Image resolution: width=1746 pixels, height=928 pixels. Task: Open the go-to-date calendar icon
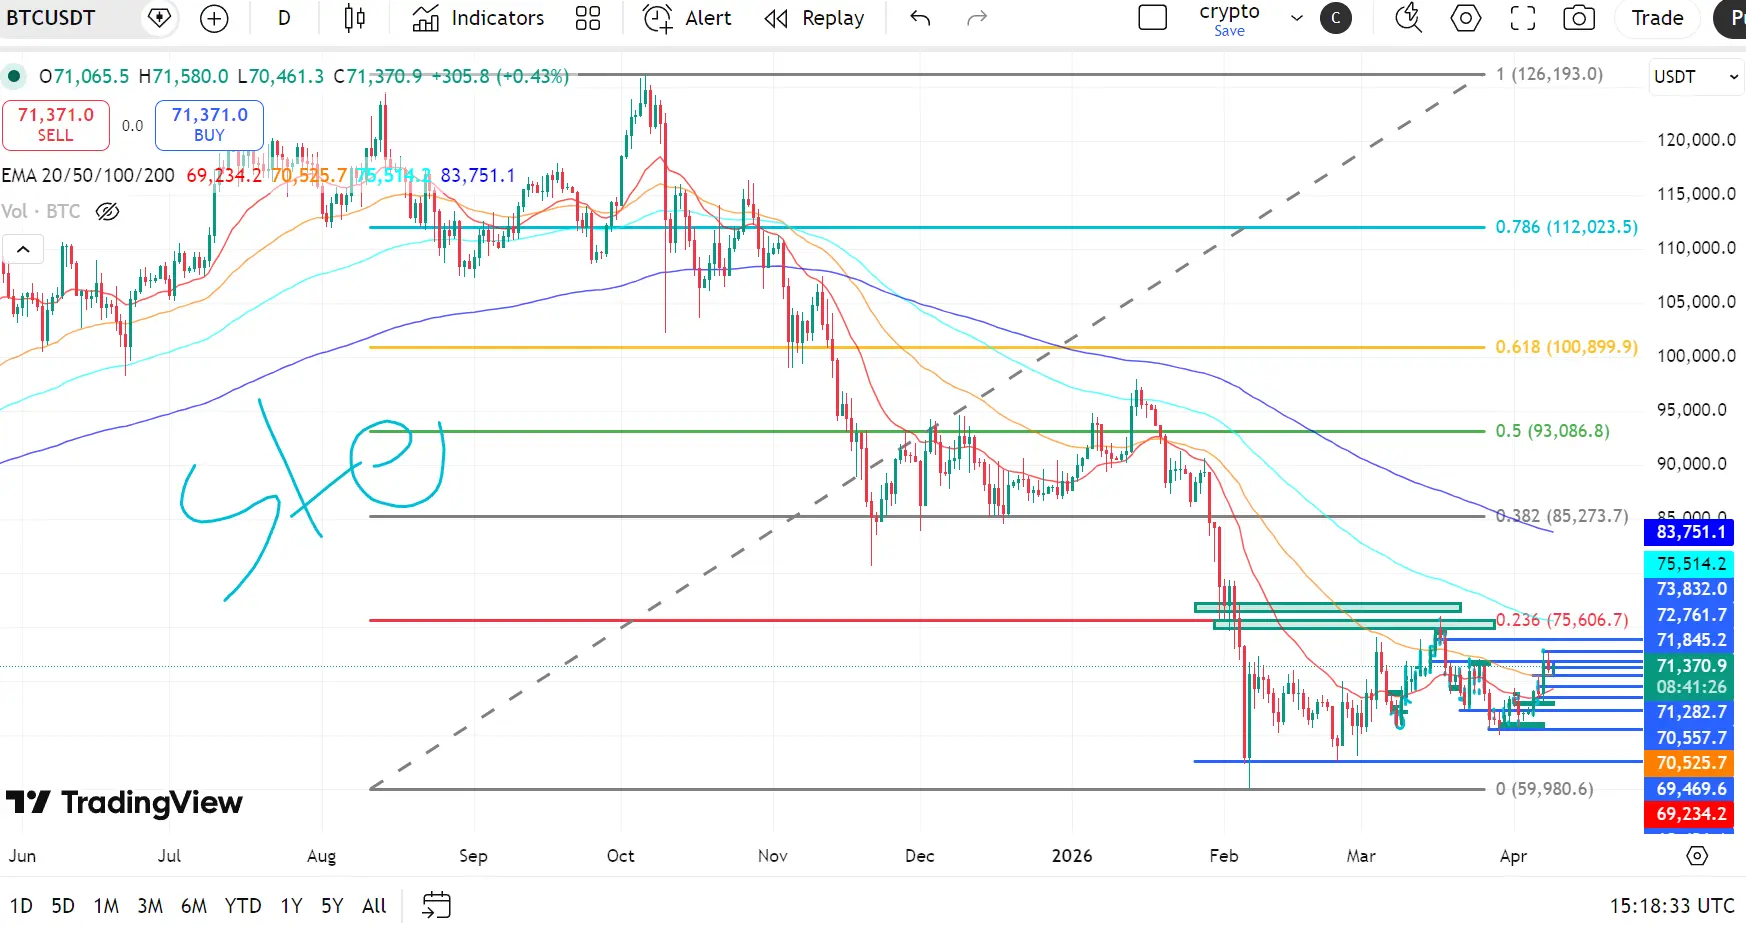(x=437, y=906)
